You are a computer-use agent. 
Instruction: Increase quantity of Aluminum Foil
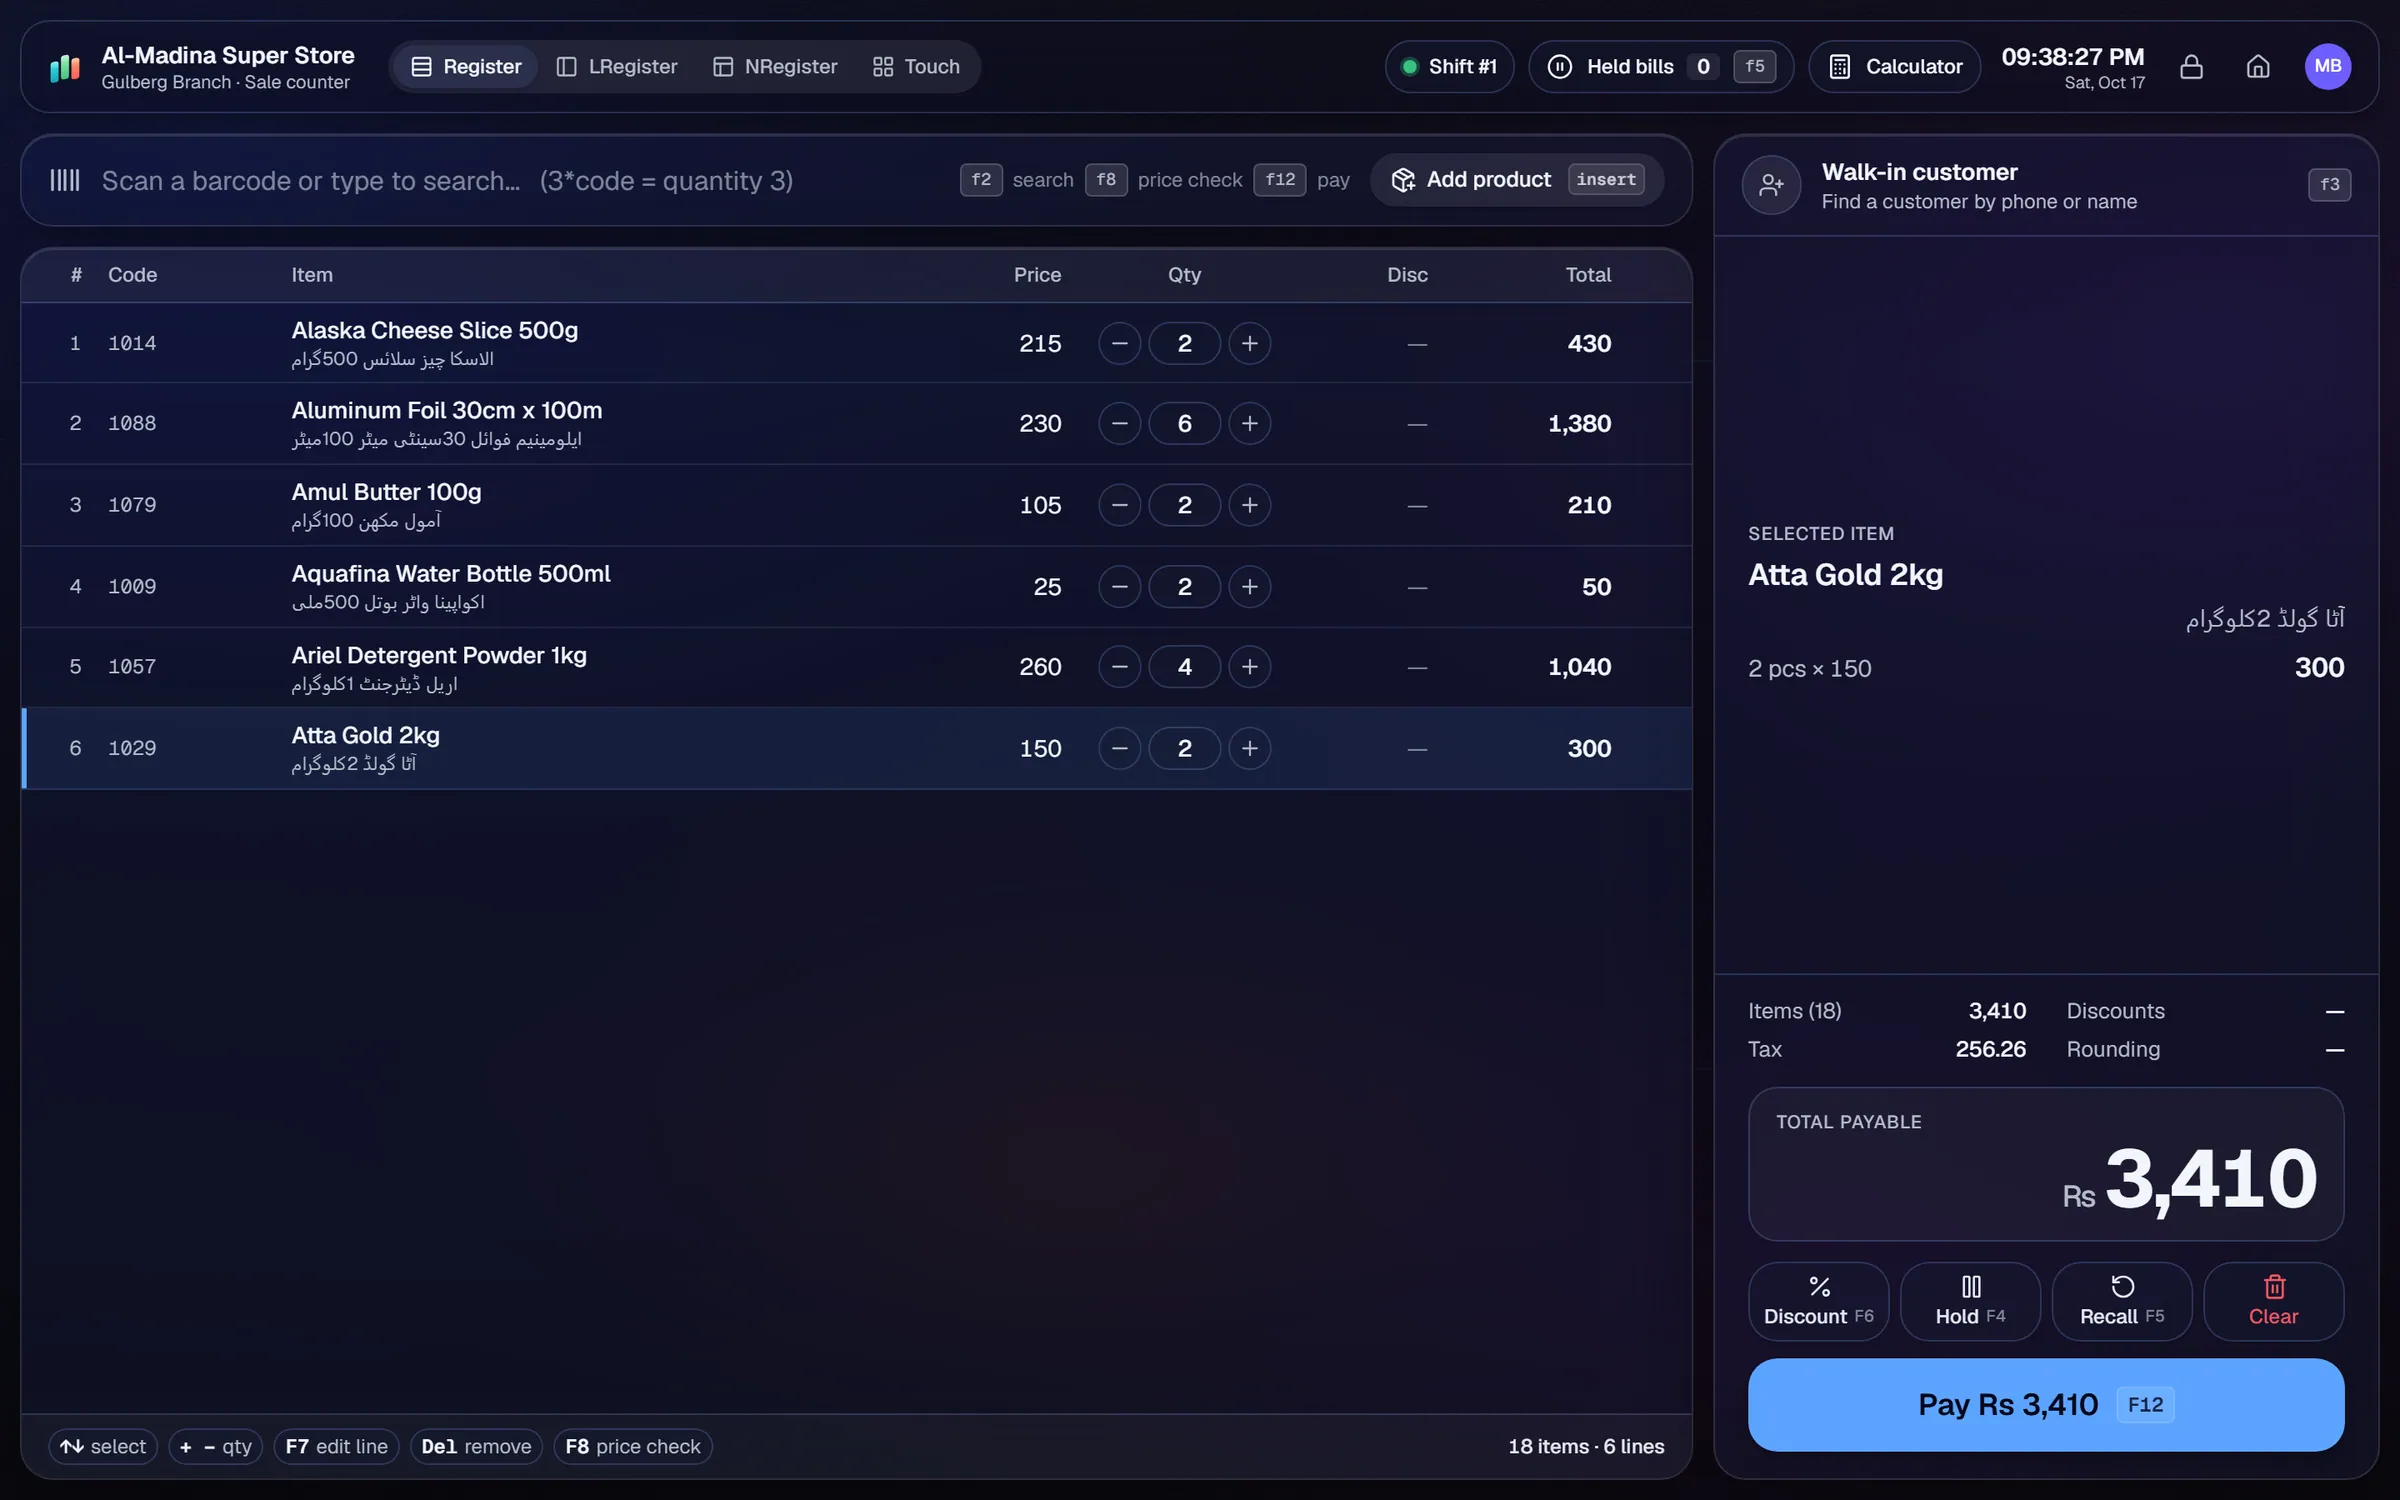(x=1249, y=424)
